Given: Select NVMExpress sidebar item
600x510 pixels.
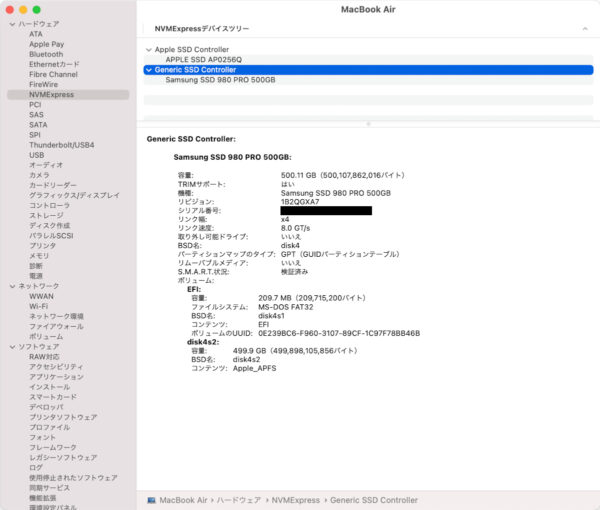Looking at the screenshot, I should point(68,95).
